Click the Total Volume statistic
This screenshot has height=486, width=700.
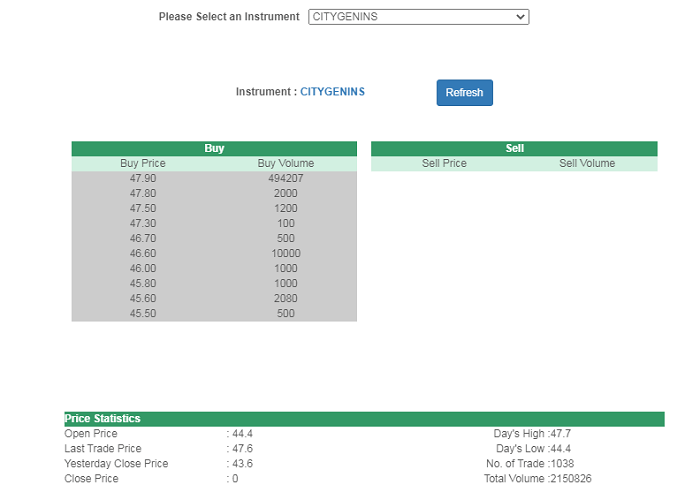pos(538,479)
